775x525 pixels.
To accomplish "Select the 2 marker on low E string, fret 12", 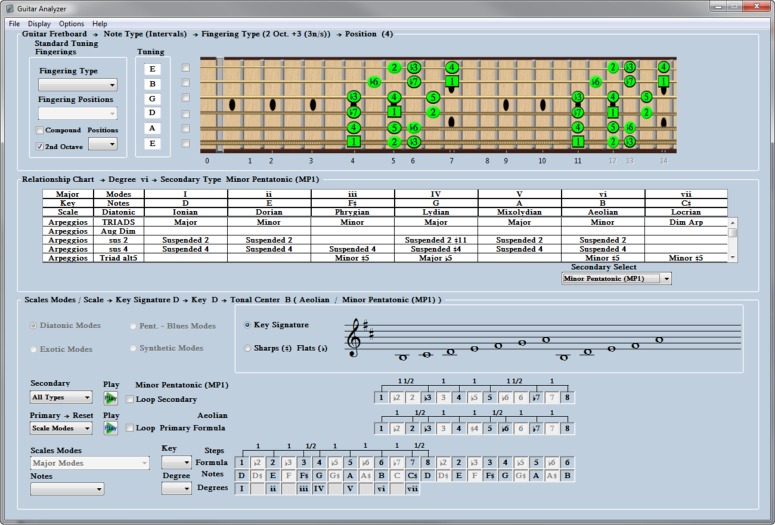I will 613,142.
